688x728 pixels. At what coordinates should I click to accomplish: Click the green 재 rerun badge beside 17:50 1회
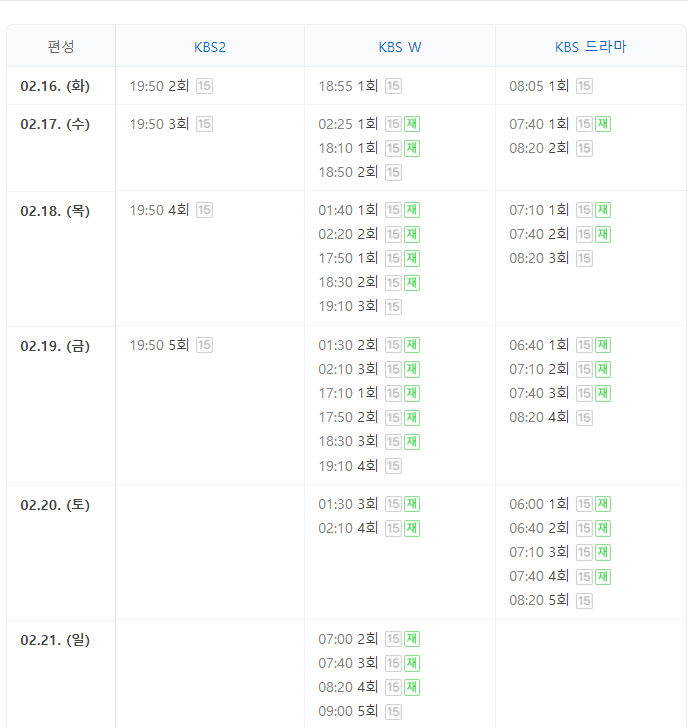[412, 258]
